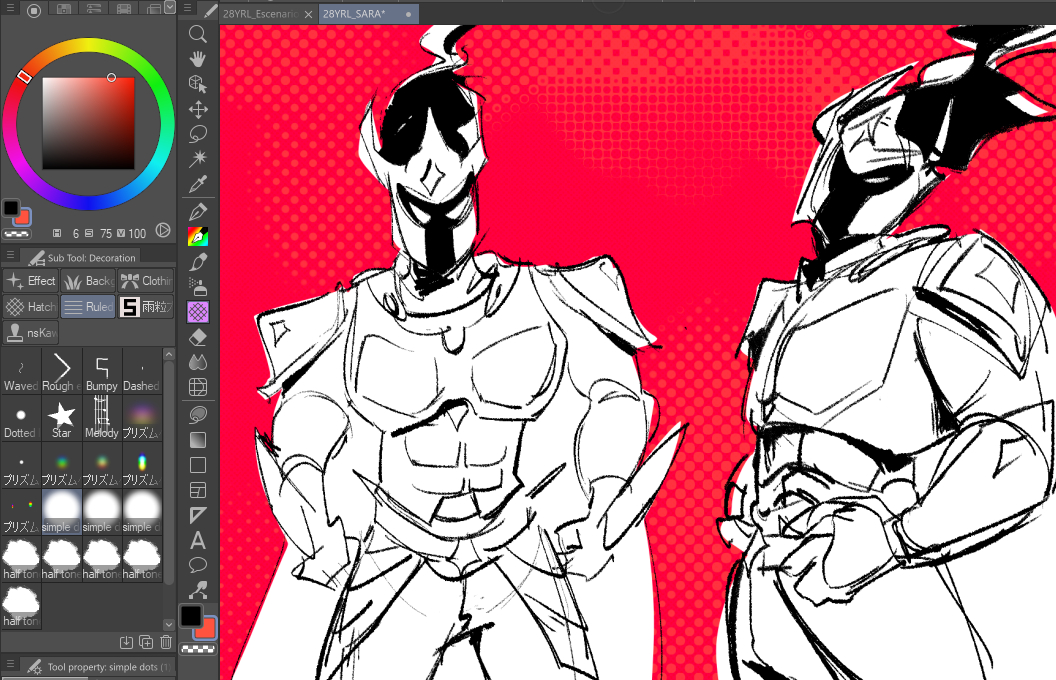Select the Hatching sub tool group
The width and height of the screenshot is (1056, 680).
(30, 307)
